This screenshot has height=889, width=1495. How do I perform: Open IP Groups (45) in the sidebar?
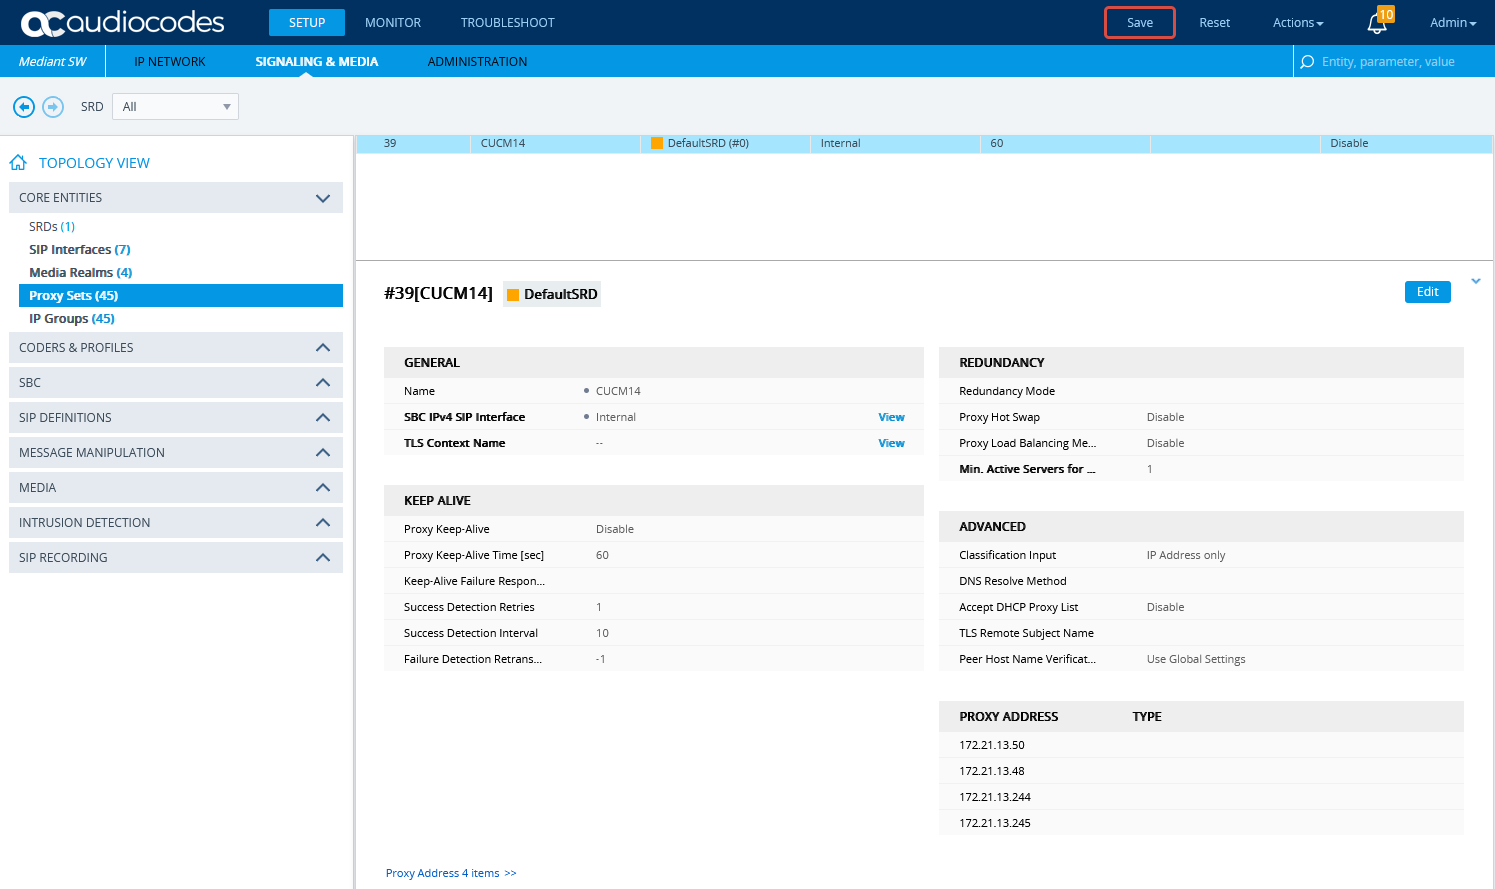point(72,319)
